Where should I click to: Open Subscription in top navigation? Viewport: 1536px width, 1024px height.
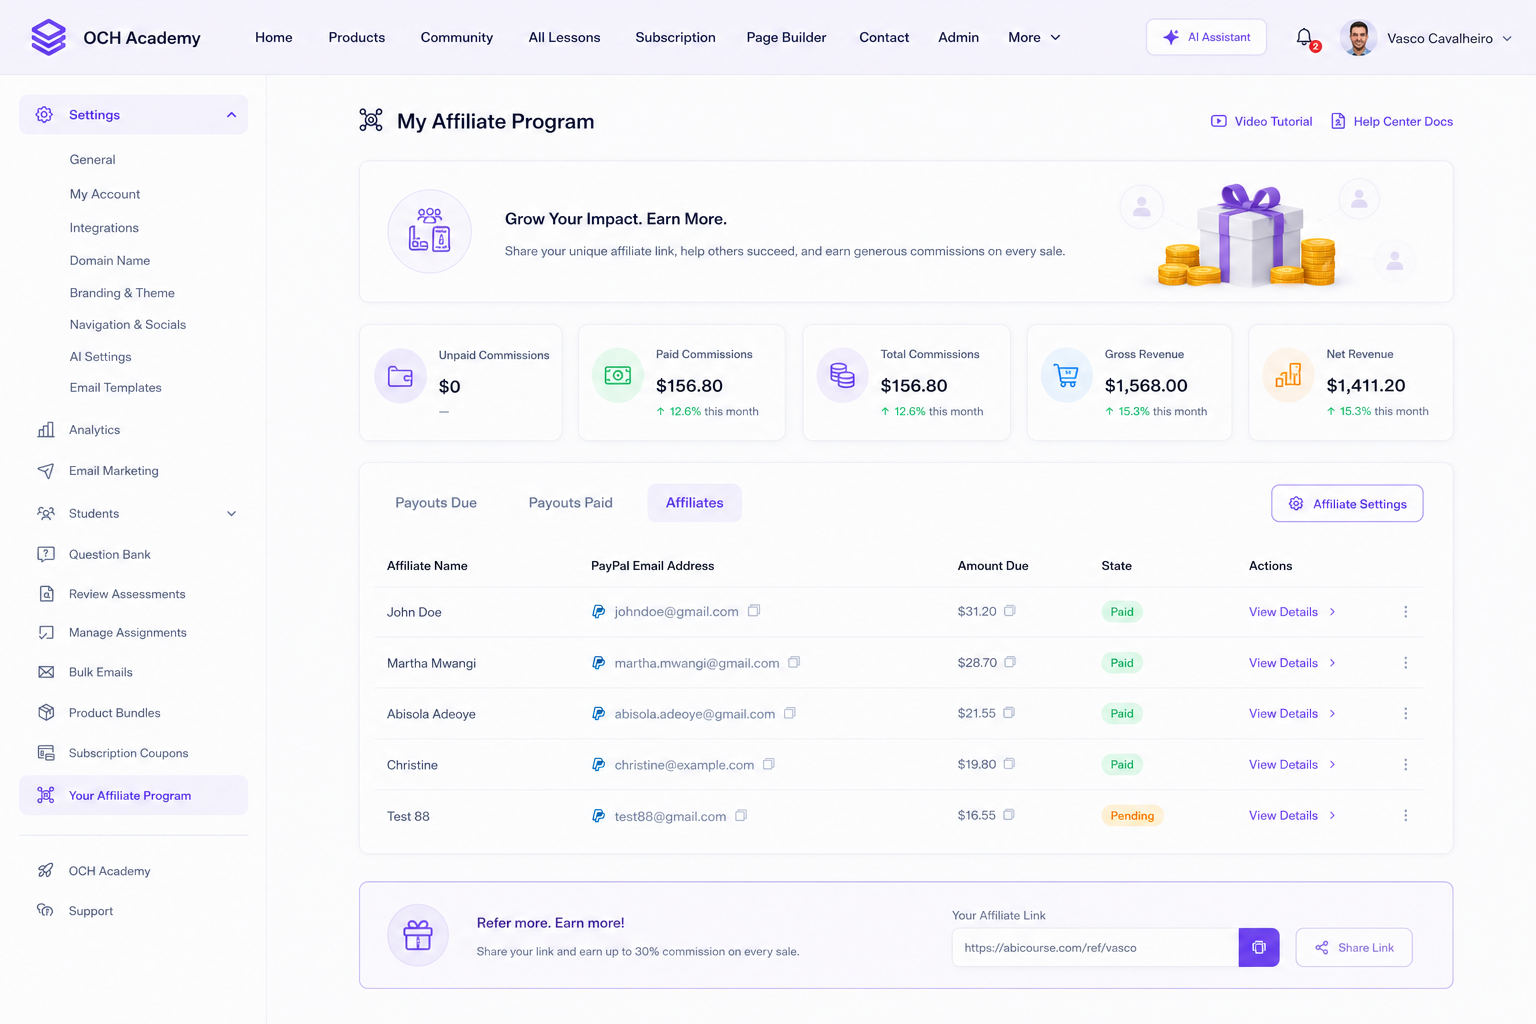[676, 37]
